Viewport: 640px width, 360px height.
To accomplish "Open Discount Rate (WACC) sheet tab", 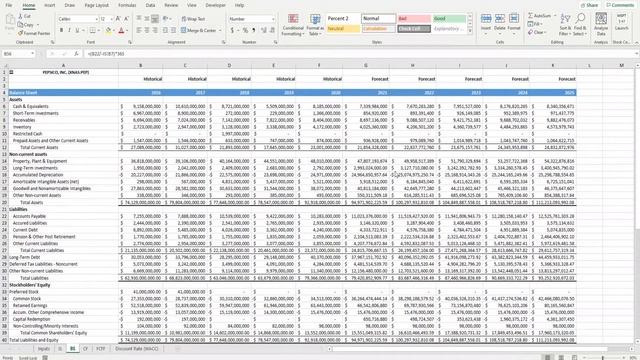I will pyautogui.click(x=136, y=349).
